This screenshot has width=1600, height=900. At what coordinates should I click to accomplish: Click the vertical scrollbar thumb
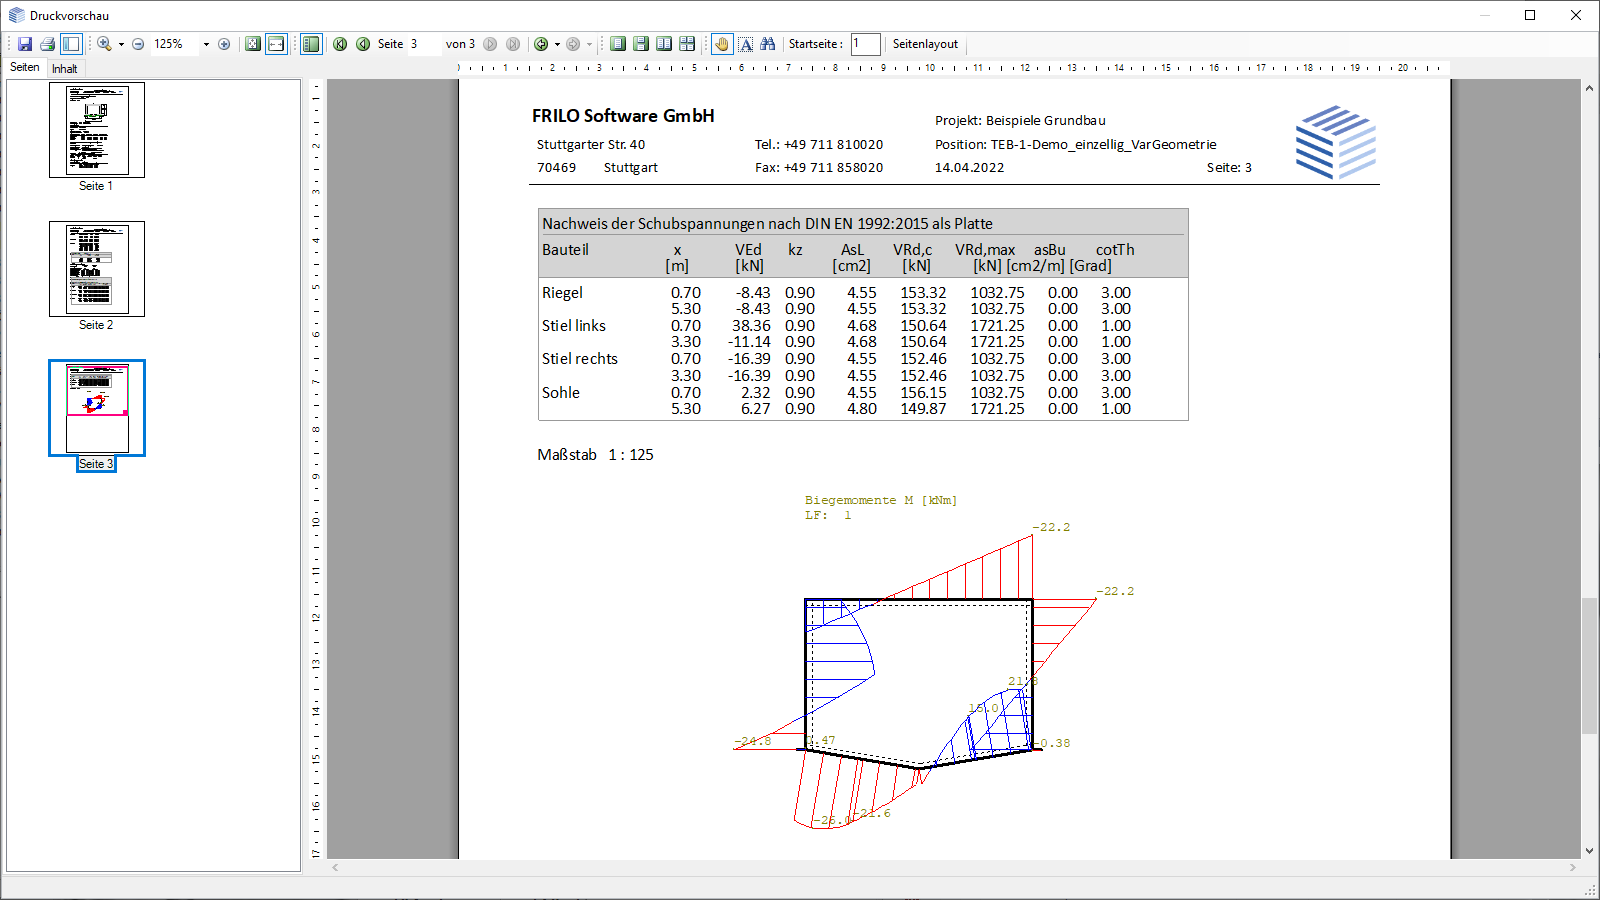click(x=1589, y=665)
